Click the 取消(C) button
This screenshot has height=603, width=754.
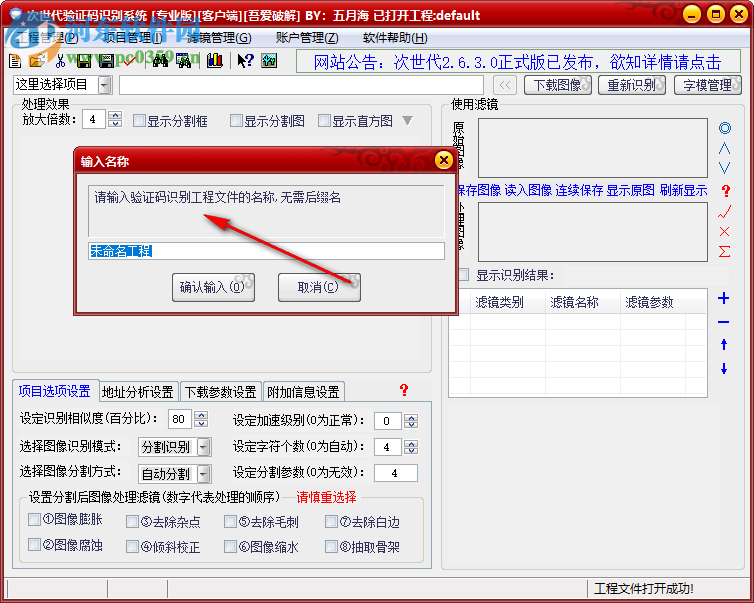tap(319, 288)
